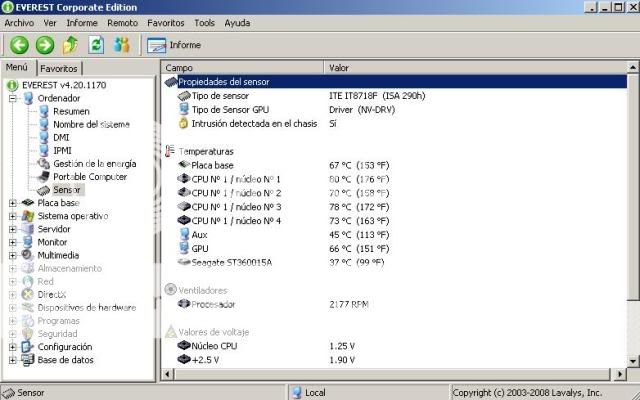Open the Informe report button
This screenshot has height=400, width=640.
[174, 45]
